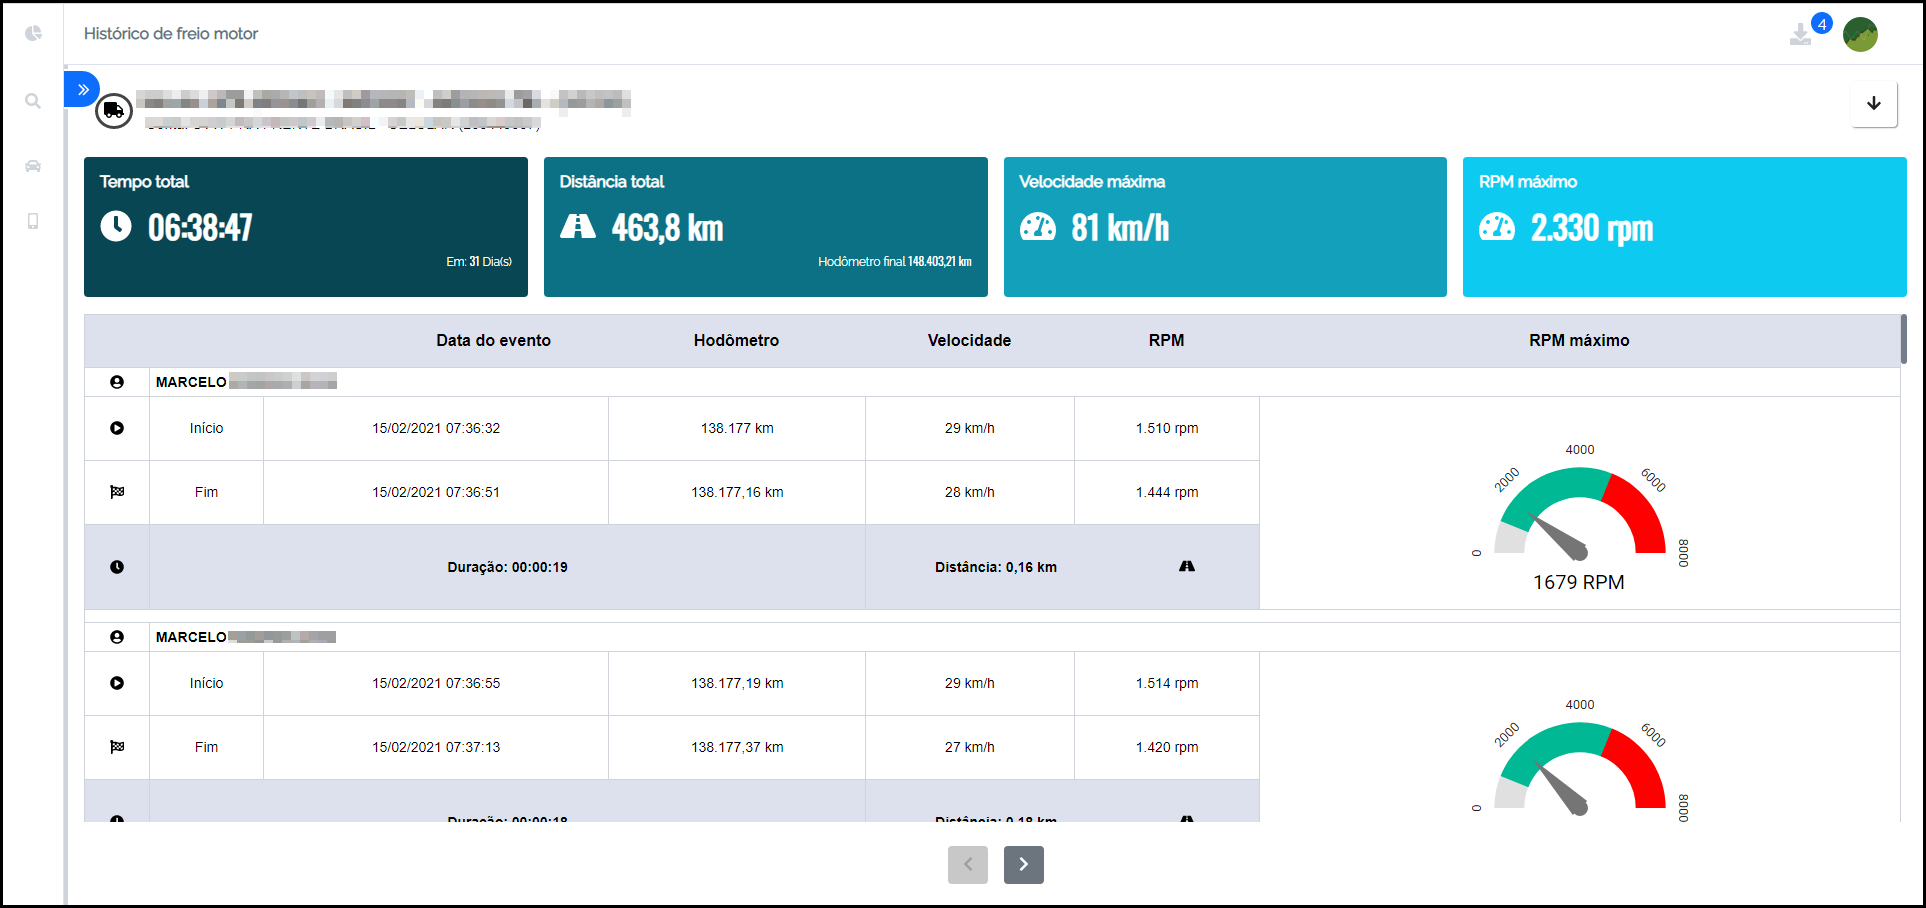This screenshot has width=1926, height=908.
Task: Select the Distância total card
Action: [766, 227]
